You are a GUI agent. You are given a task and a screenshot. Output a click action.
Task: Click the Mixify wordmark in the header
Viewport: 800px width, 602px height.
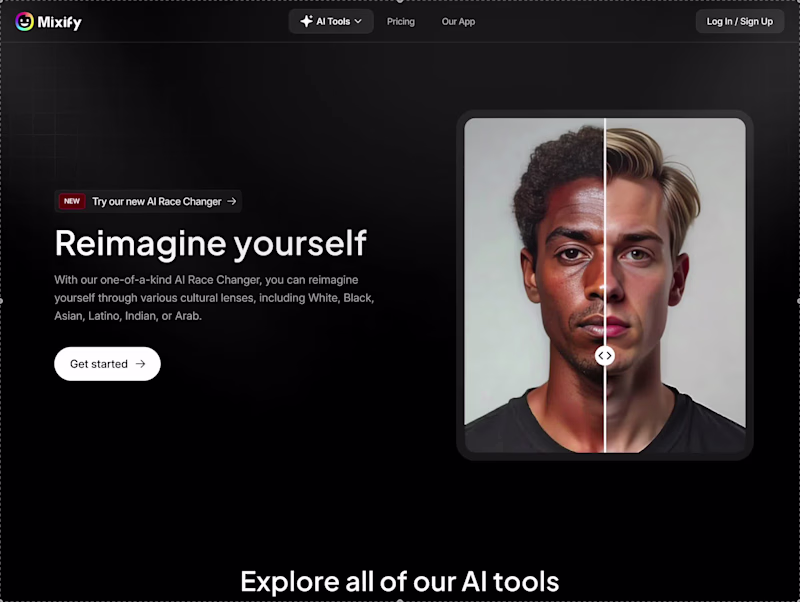click(59, 21)
